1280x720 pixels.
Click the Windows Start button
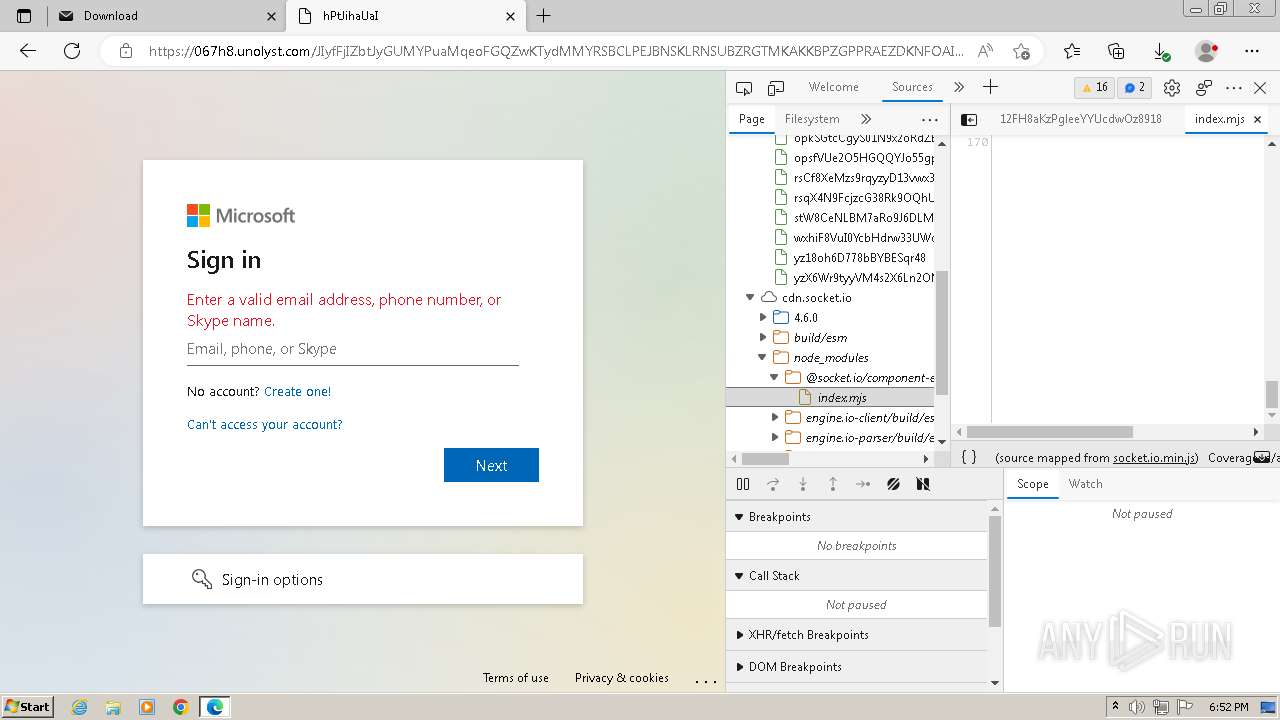28,706
